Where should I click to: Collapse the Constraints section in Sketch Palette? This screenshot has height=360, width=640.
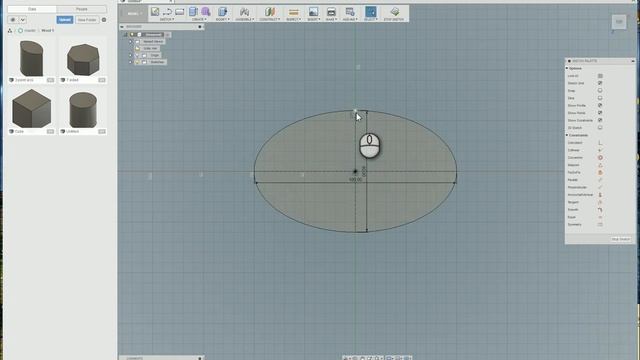(x=567, y=135)
